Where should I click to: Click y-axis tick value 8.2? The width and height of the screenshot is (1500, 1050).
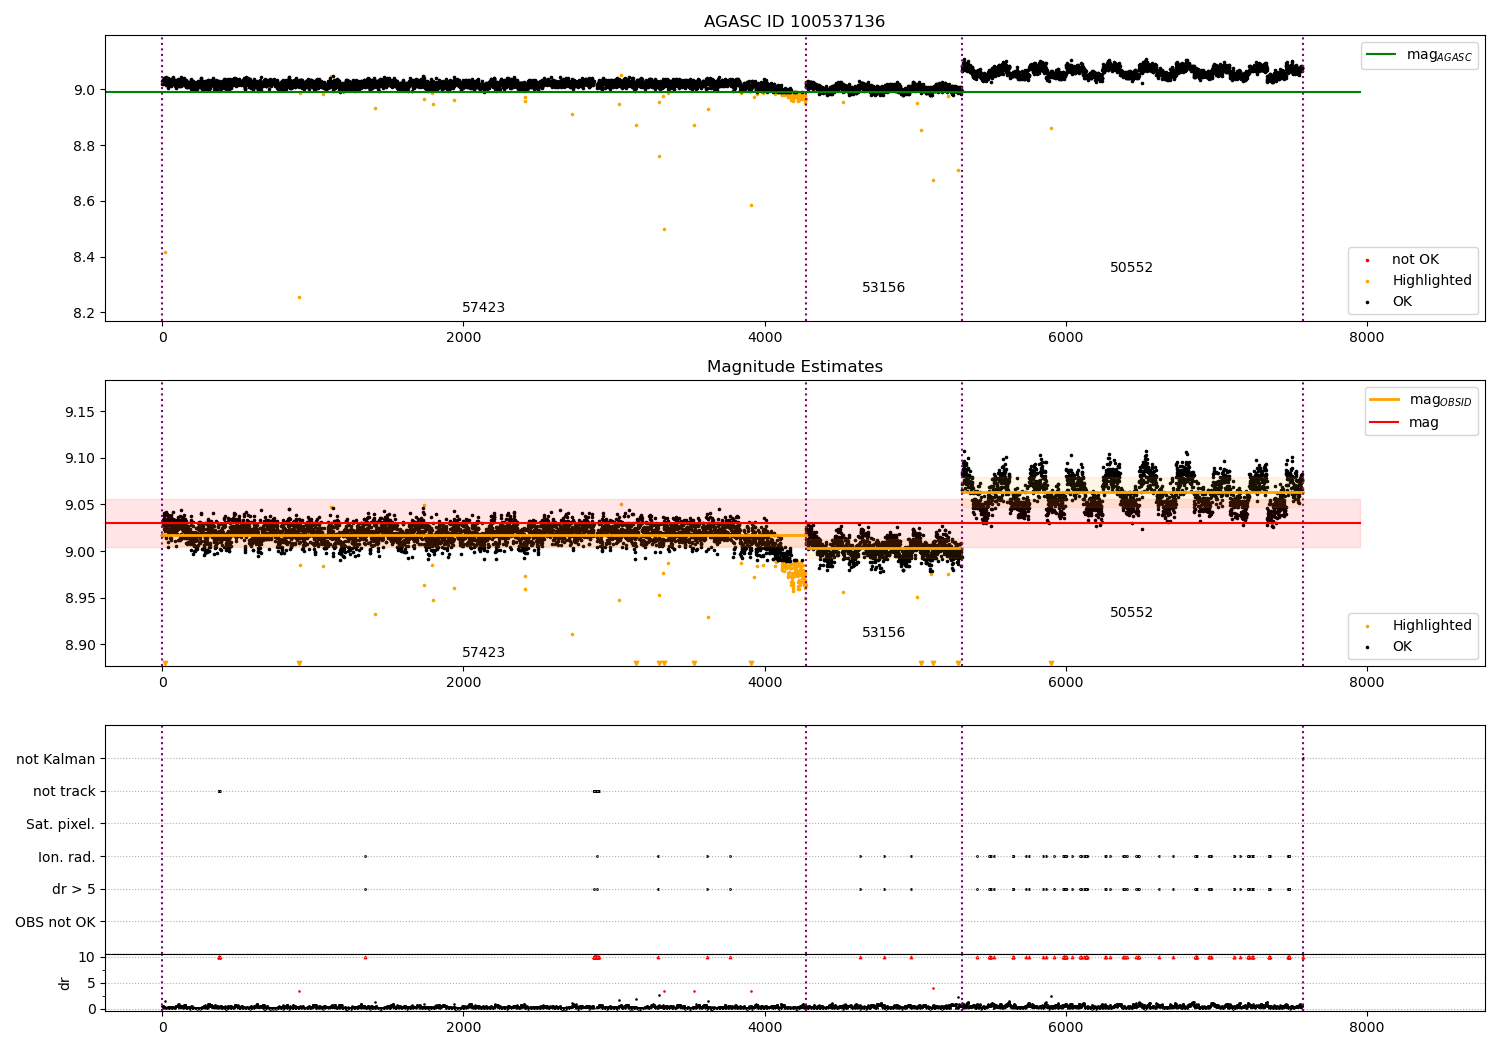pyautogui.click(x=83, y=313)
